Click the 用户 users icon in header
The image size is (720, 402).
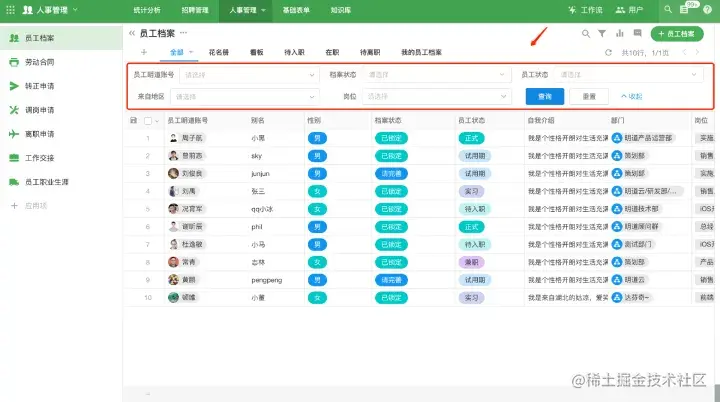[x=620, y=10]
